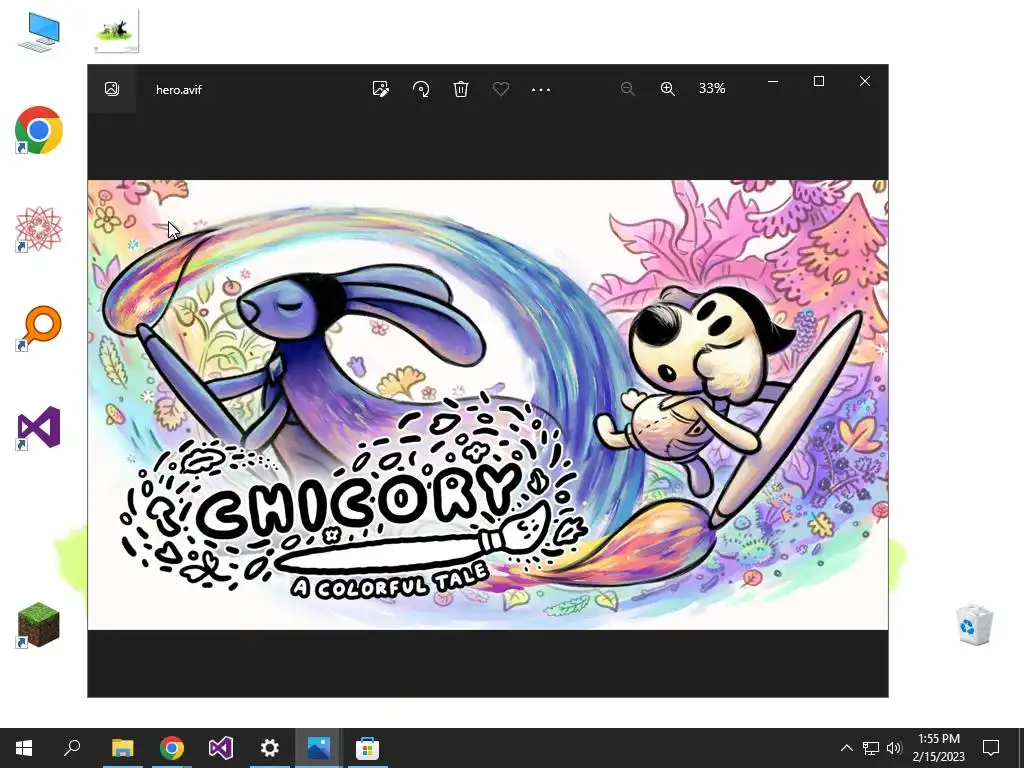The image size is (1024, 768).
Task: Click the hero.avif file name title
Action: pyautogui.click(x=178, y=89)
